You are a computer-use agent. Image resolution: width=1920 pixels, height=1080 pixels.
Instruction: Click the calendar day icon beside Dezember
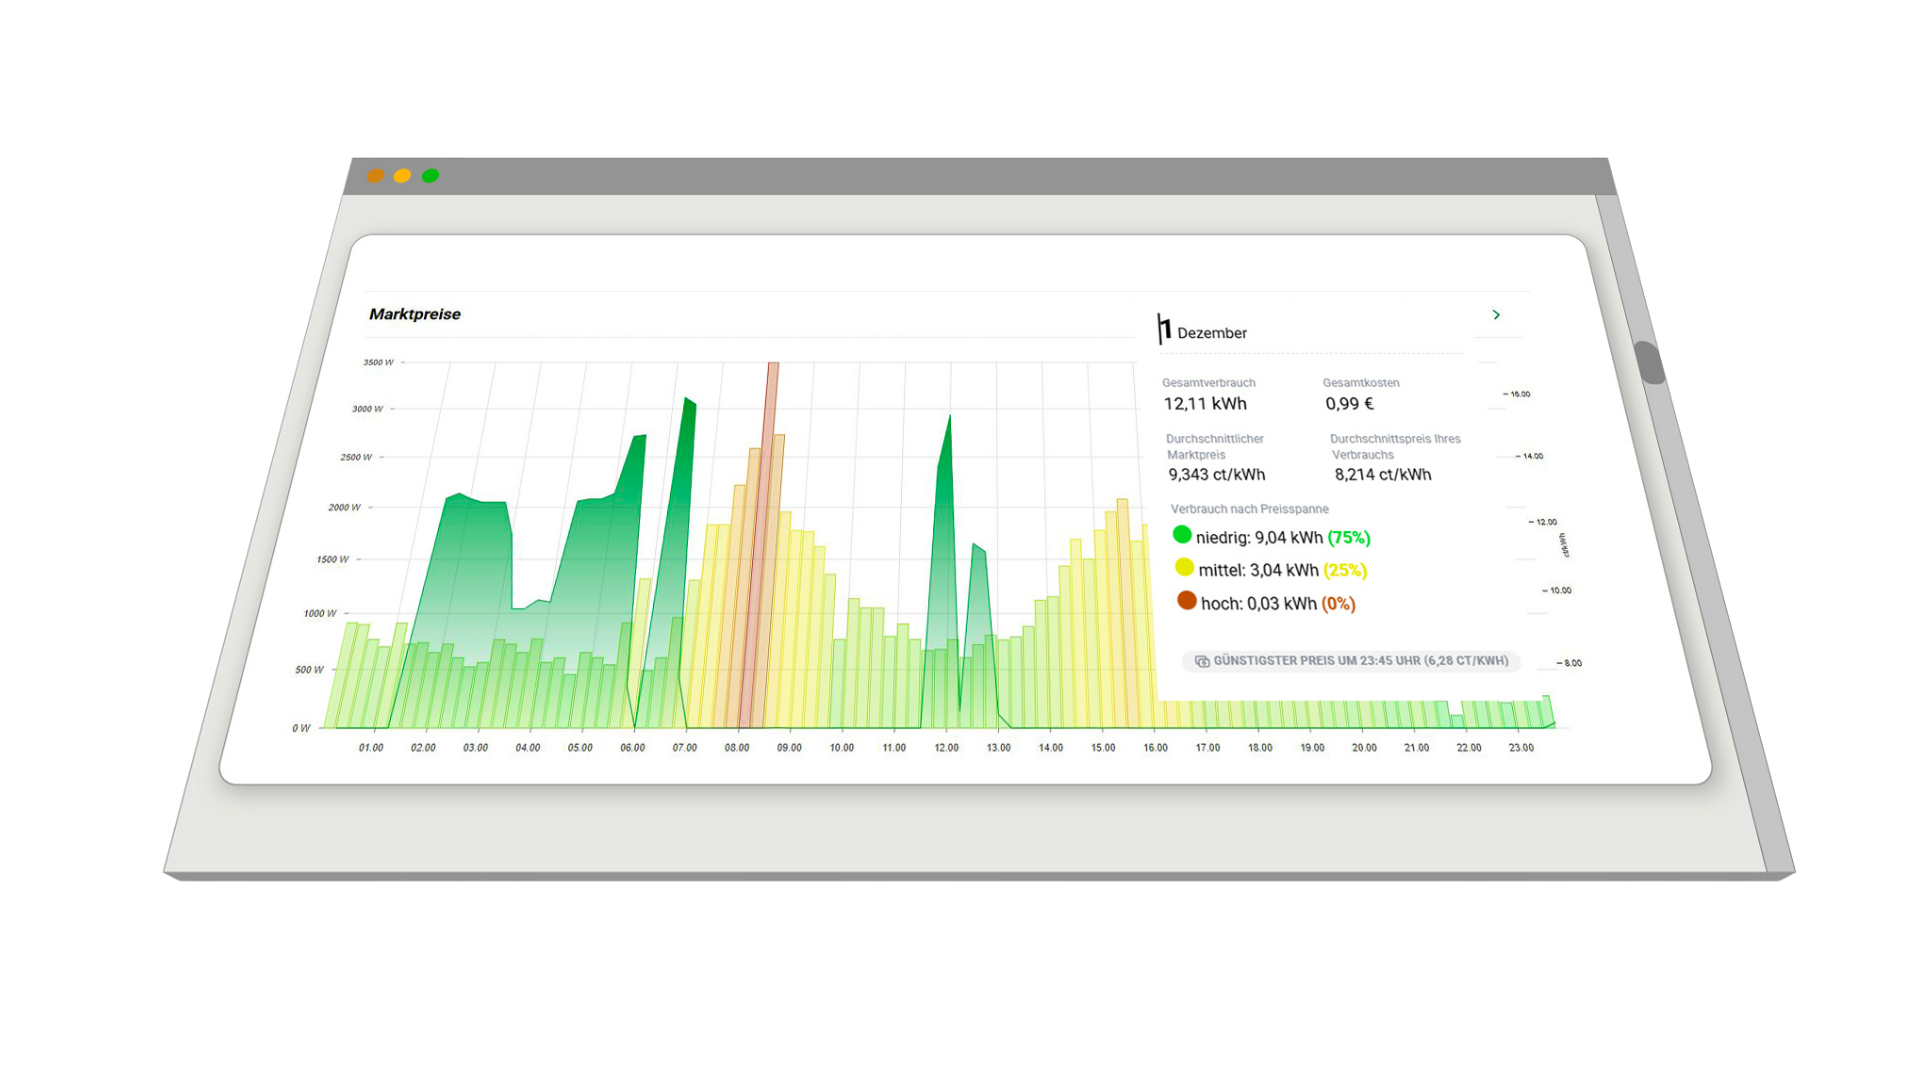(1164, 329)
